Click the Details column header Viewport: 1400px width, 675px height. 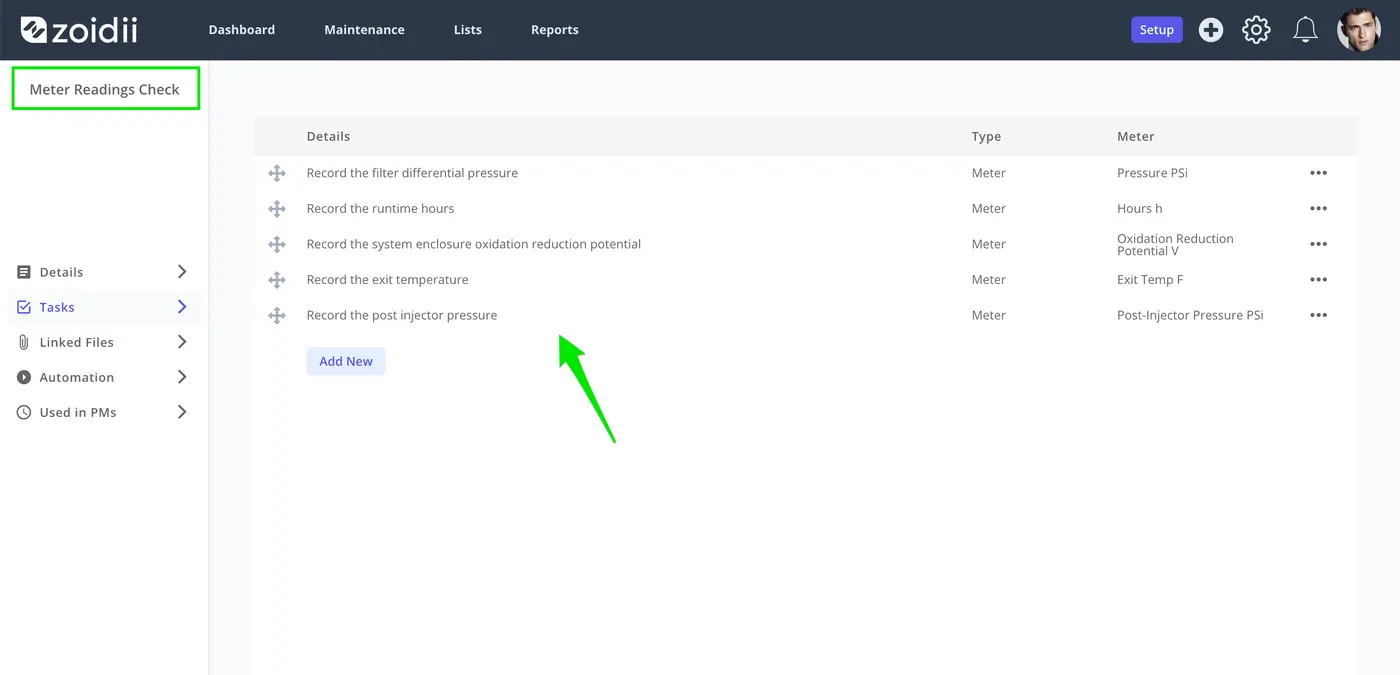click(328, 136)
